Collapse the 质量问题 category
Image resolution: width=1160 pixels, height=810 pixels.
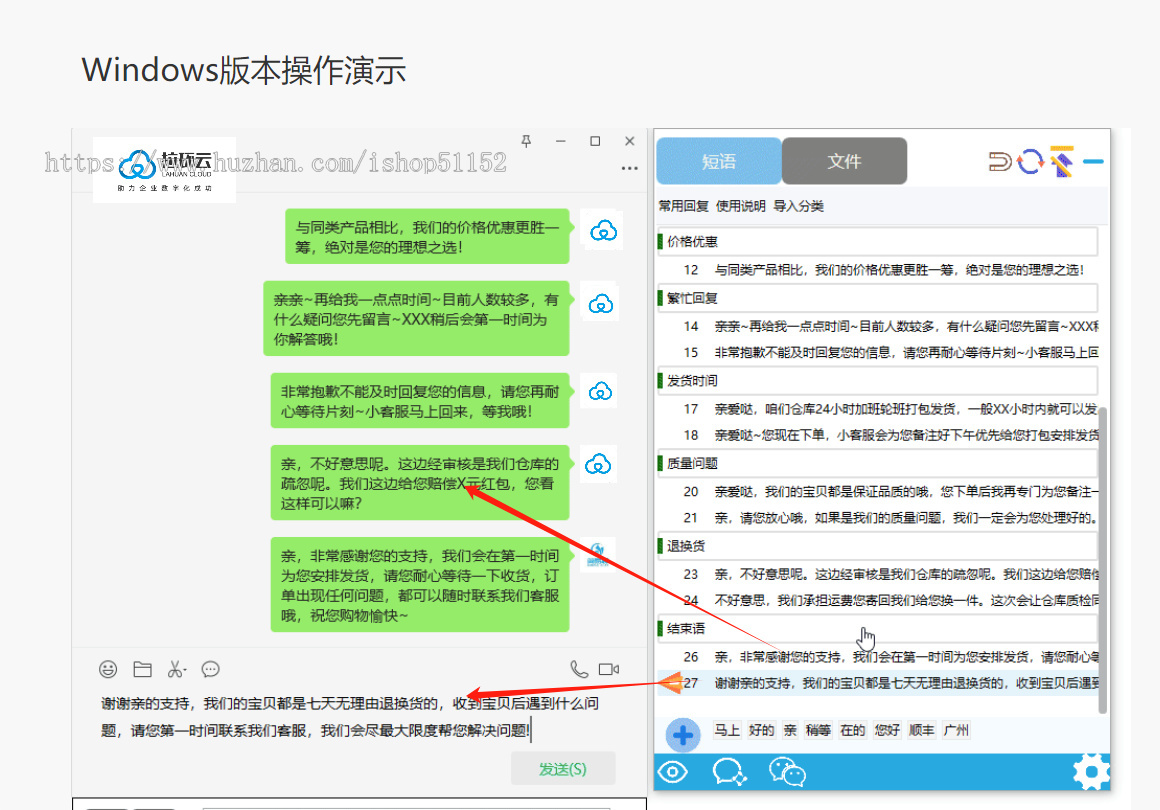point(877,463)
